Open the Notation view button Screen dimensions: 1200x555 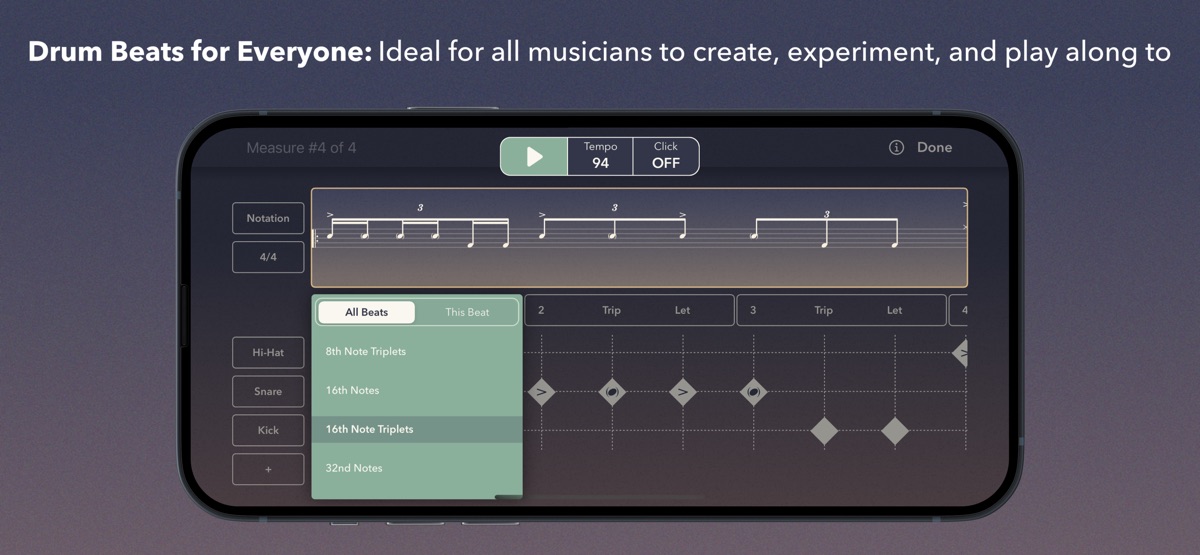tap(268, 218)
